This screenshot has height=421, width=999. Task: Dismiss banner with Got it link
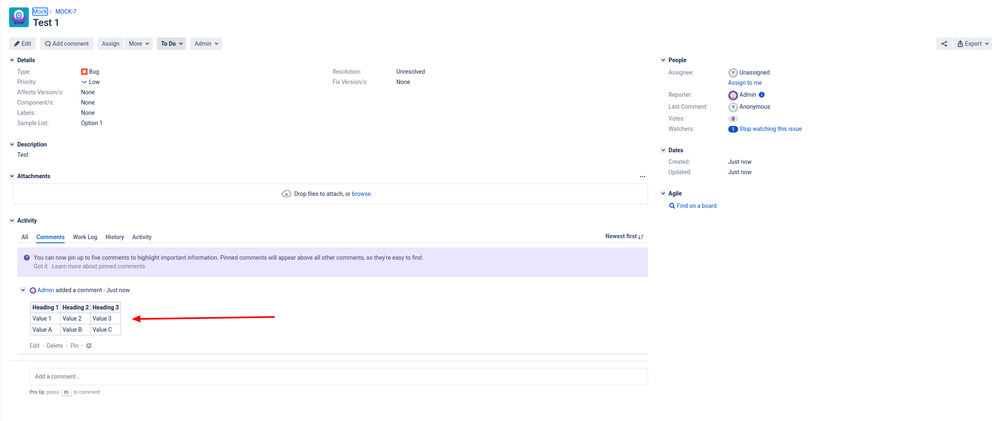click(x=40, y=266)
